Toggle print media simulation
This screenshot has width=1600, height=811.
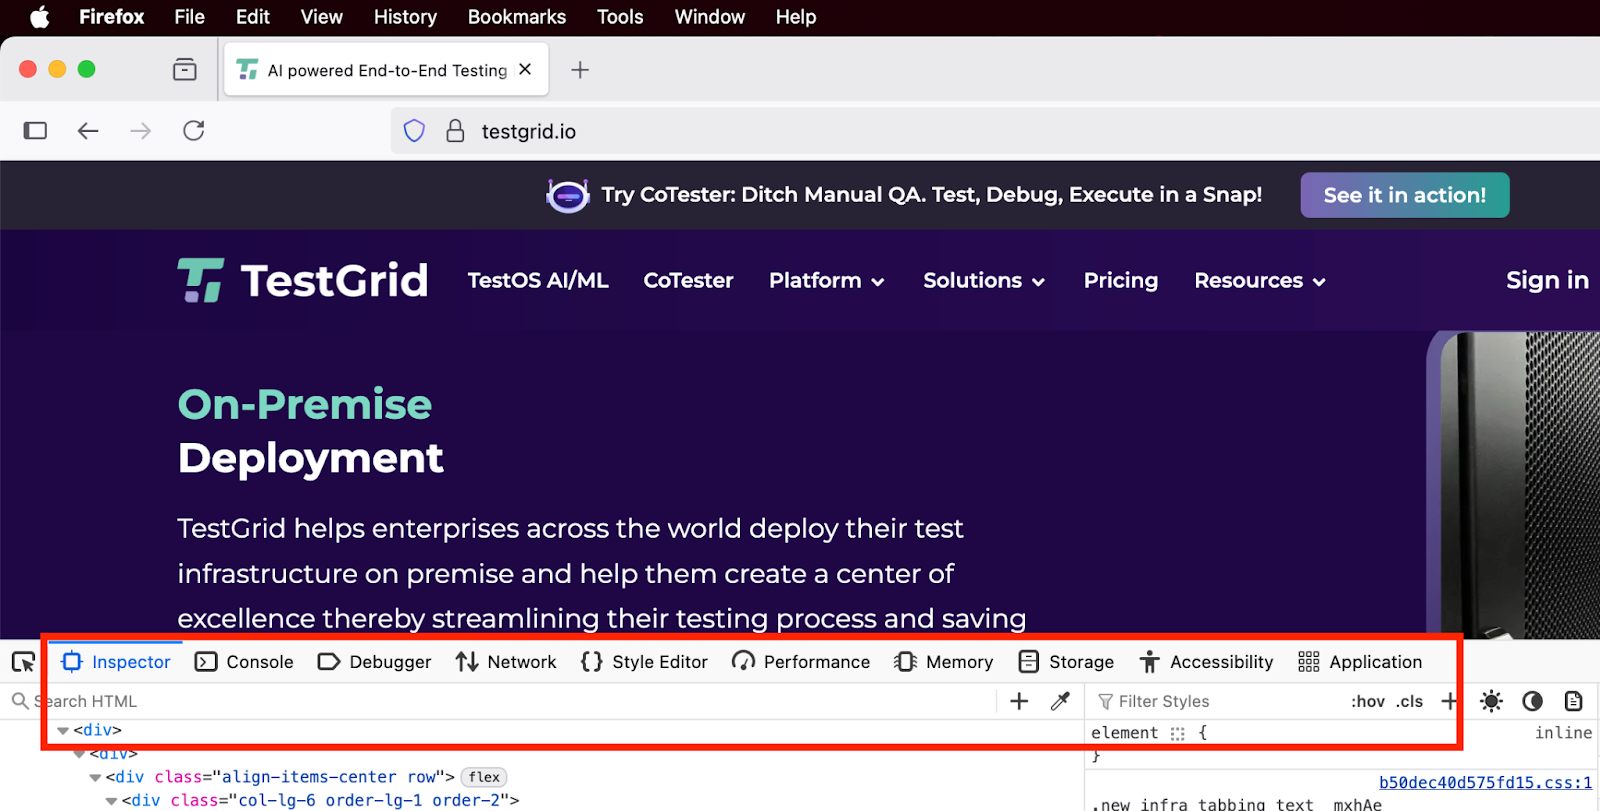tap(1573, 701)
